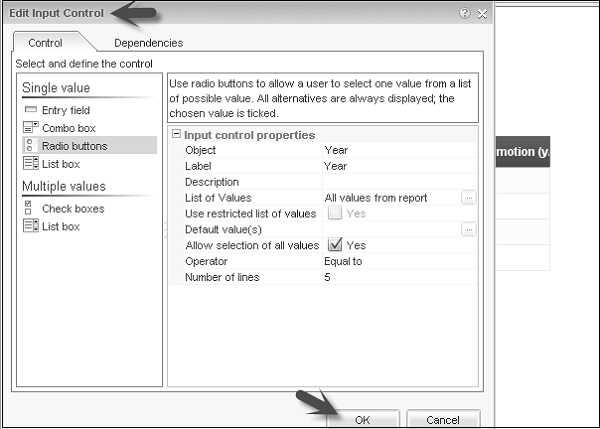Select List box under Single value
600x429 pixels.
tap(61, 164)
